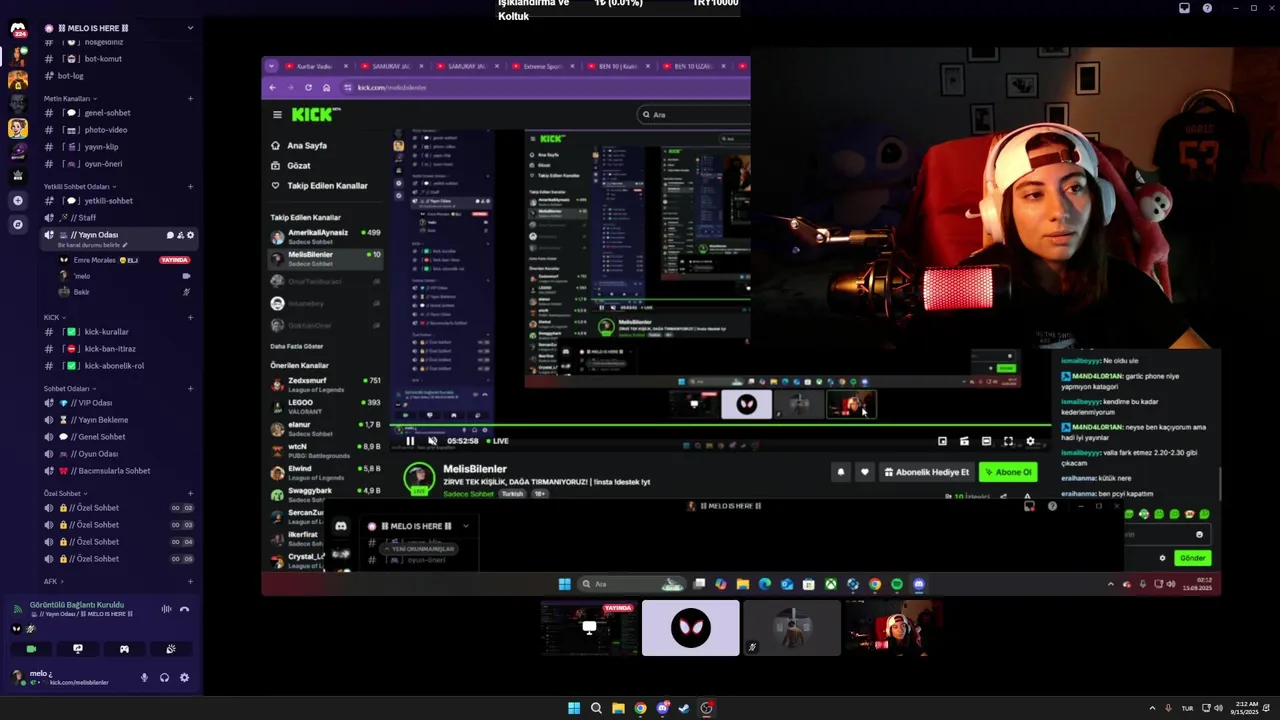
Task: Collapse Yetkili Sohbet Odaları category
Action: pyautogui.click(x=80, y=187)
